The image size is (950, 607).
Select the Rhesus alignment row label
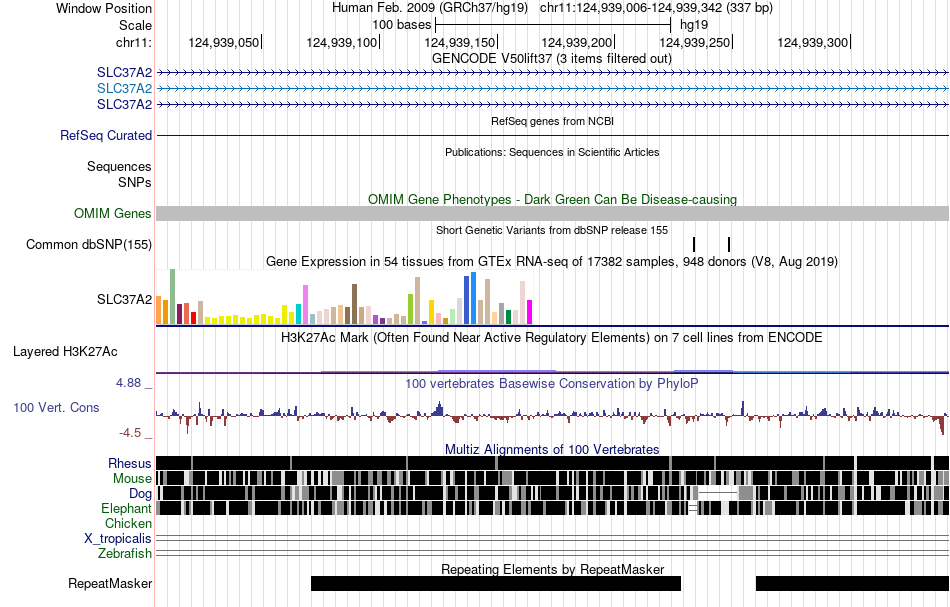point(130,463)
